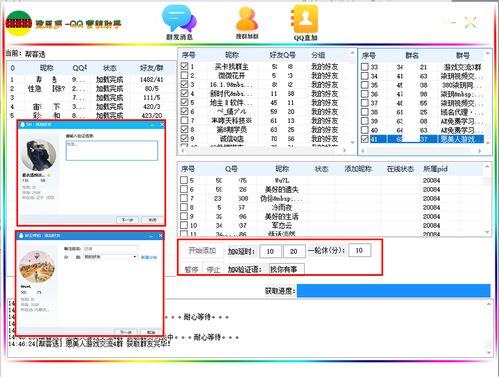Click the 停止 button
499x377 pixels.
[x=213, y=269]
